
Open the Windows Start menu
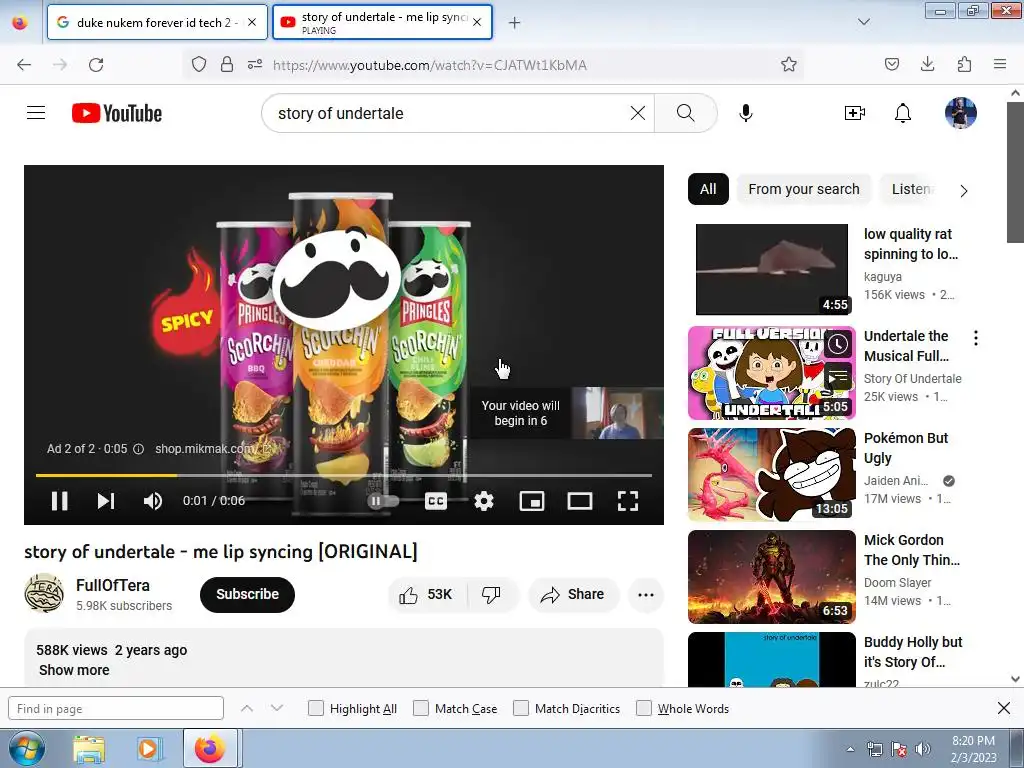25,749
